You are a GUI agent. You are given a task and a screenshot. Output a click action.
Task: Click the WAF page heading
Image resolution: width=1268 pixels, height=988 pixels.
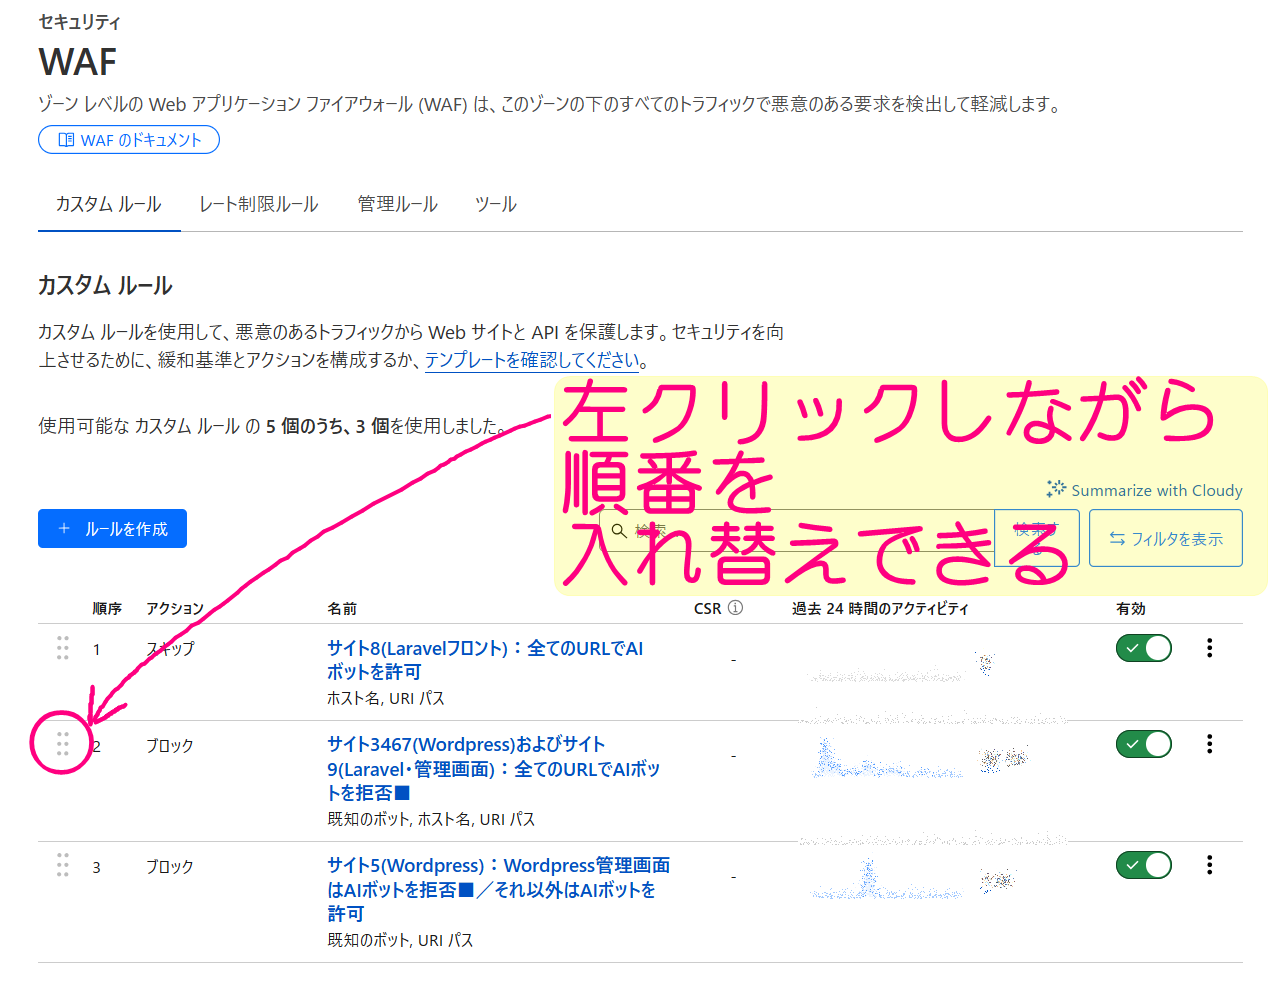click(78, 62)
